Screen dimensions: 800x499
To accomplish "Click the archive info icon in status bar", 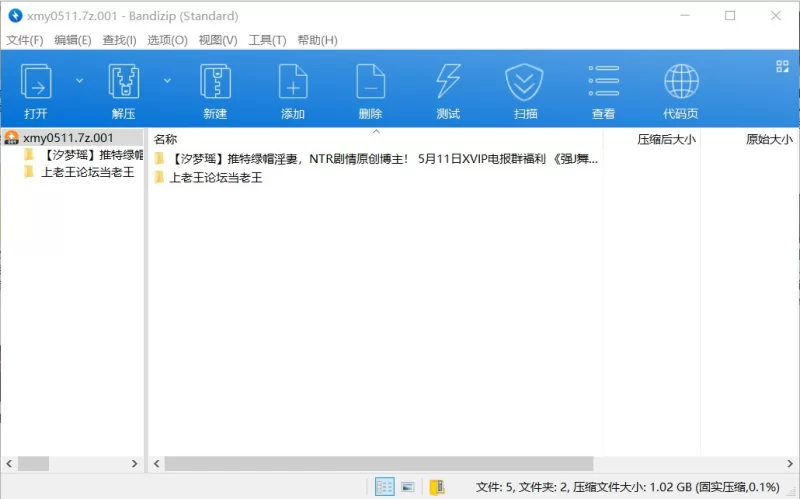I will [437, 487].
